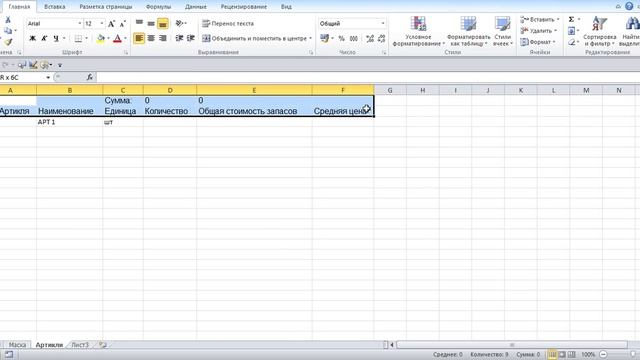This screenshot has height=360, width=640.
Task: Apply fill color bucket icon
Action: pyautogui.click(x=100, y=38)
